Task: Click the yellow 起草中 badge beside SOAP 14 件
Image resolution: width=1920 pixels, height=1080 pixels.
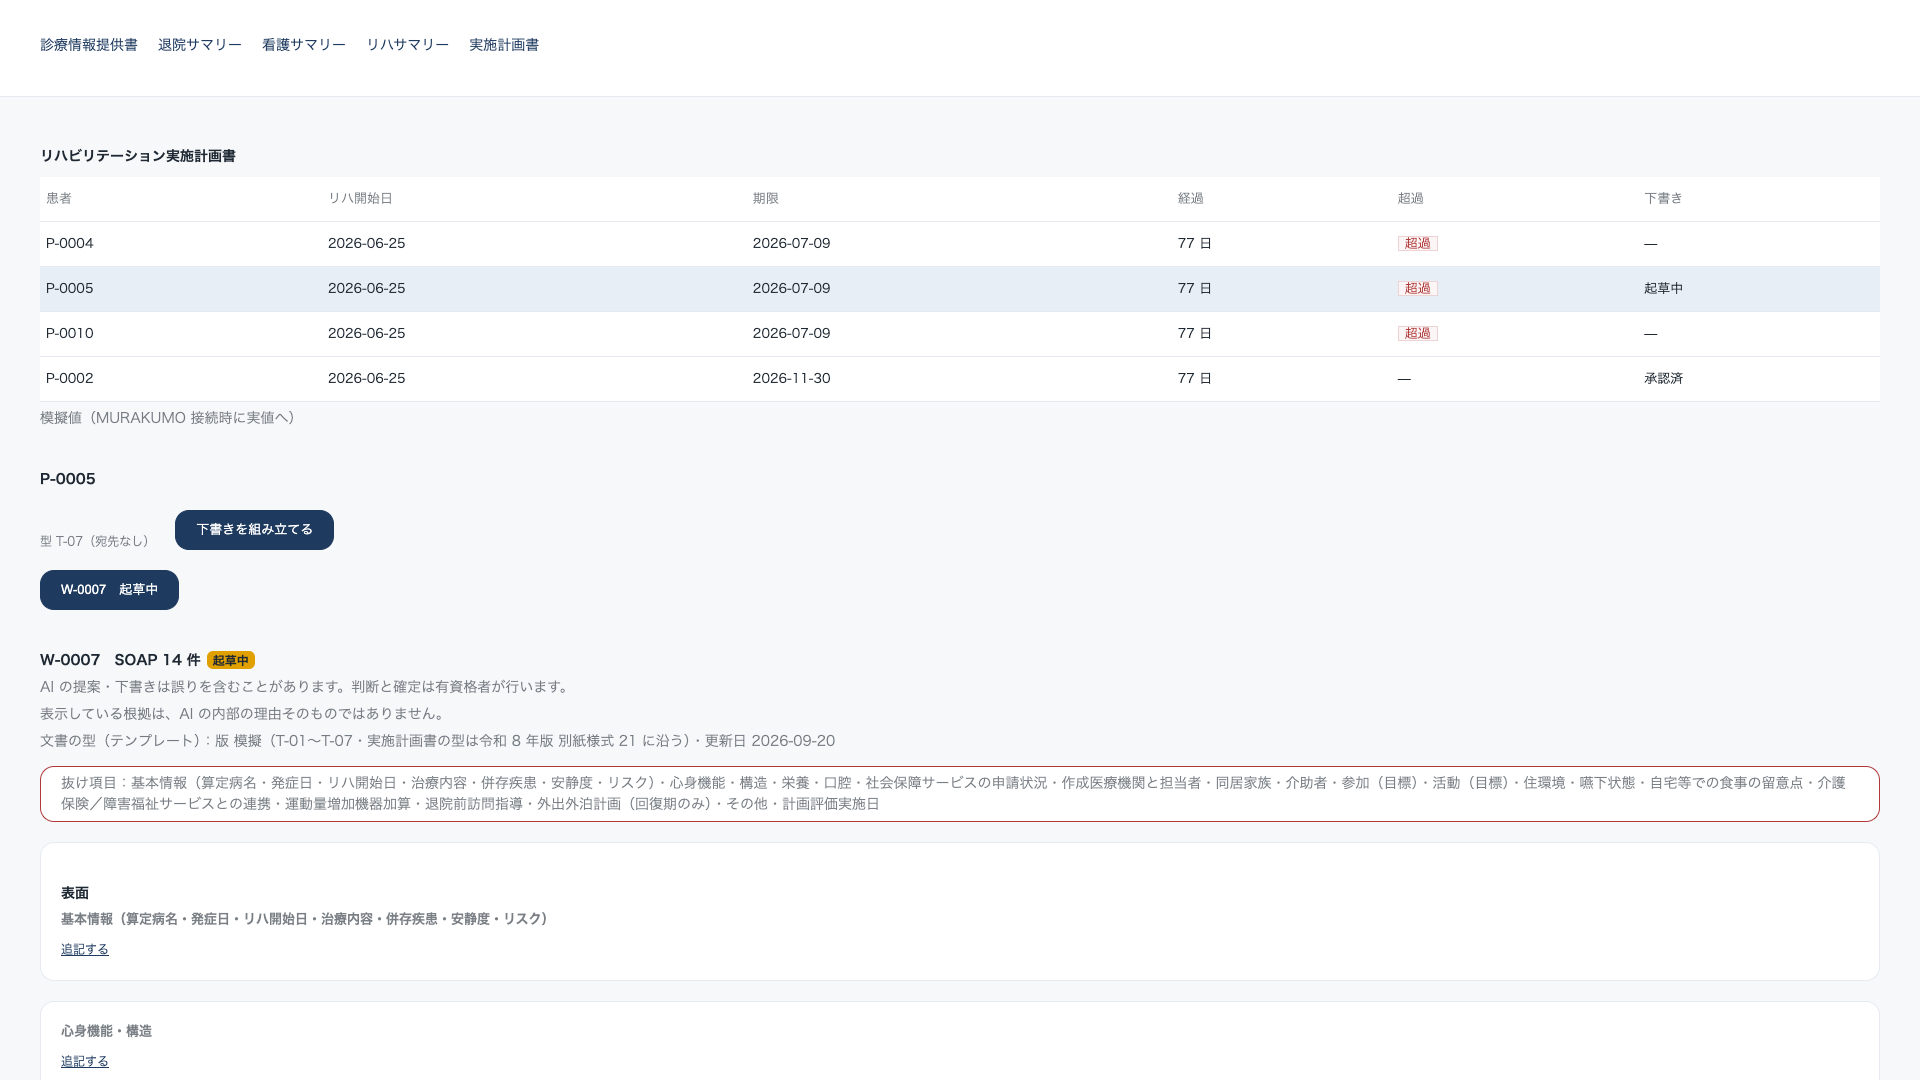Action: coord(231,661)
